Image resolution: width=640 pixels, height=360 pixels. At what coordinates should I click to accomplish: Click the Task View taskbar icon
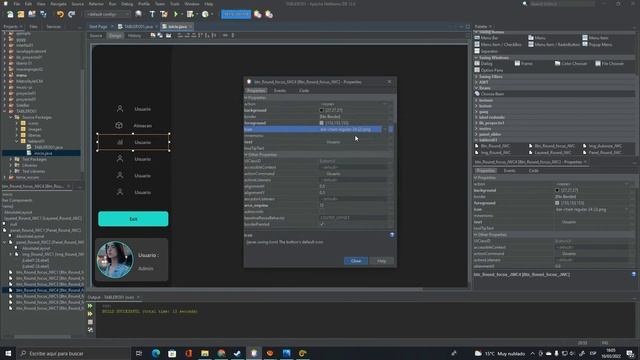pyautogui.click(x=139, y=353)
